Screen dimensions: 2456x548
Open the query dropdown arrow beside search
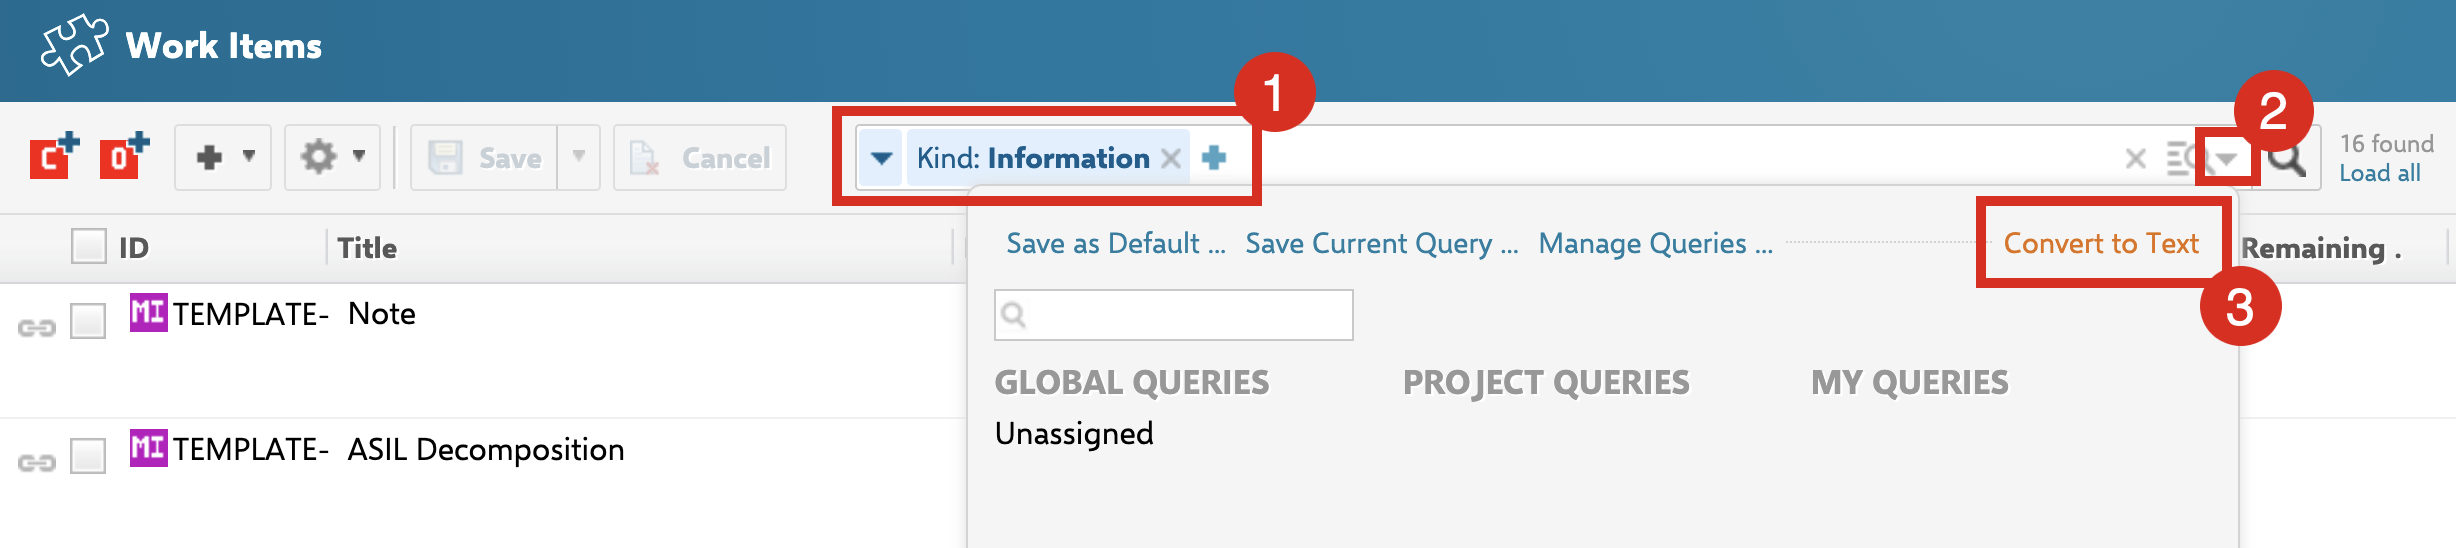(2227, 158)
